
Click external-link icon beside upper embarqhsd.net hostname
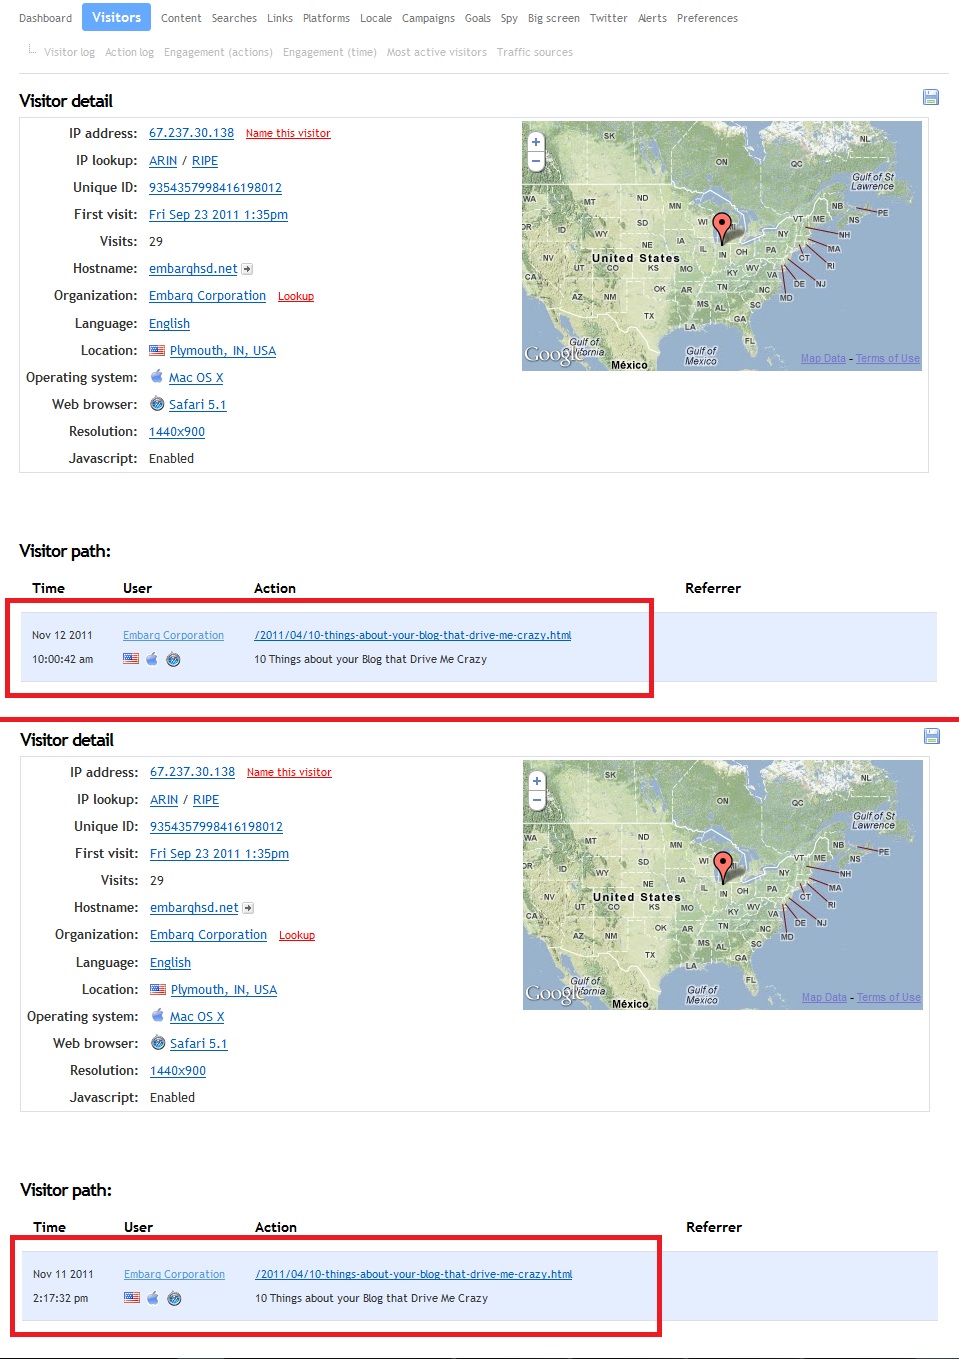[247, 269]
